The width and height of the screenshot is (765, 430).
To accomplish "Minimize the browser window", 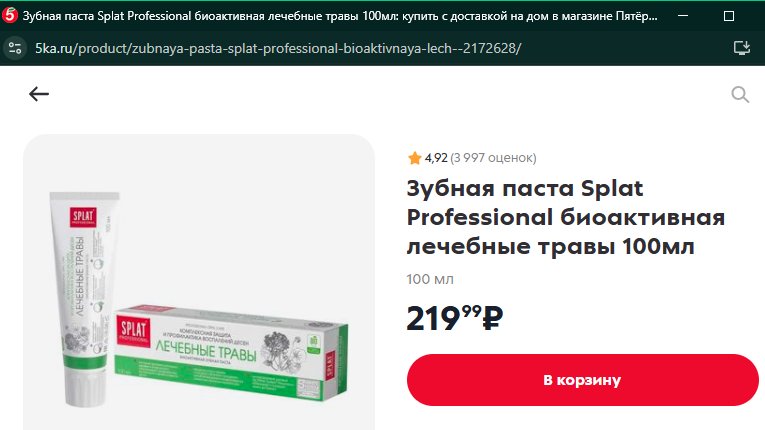I will point(683,16).
